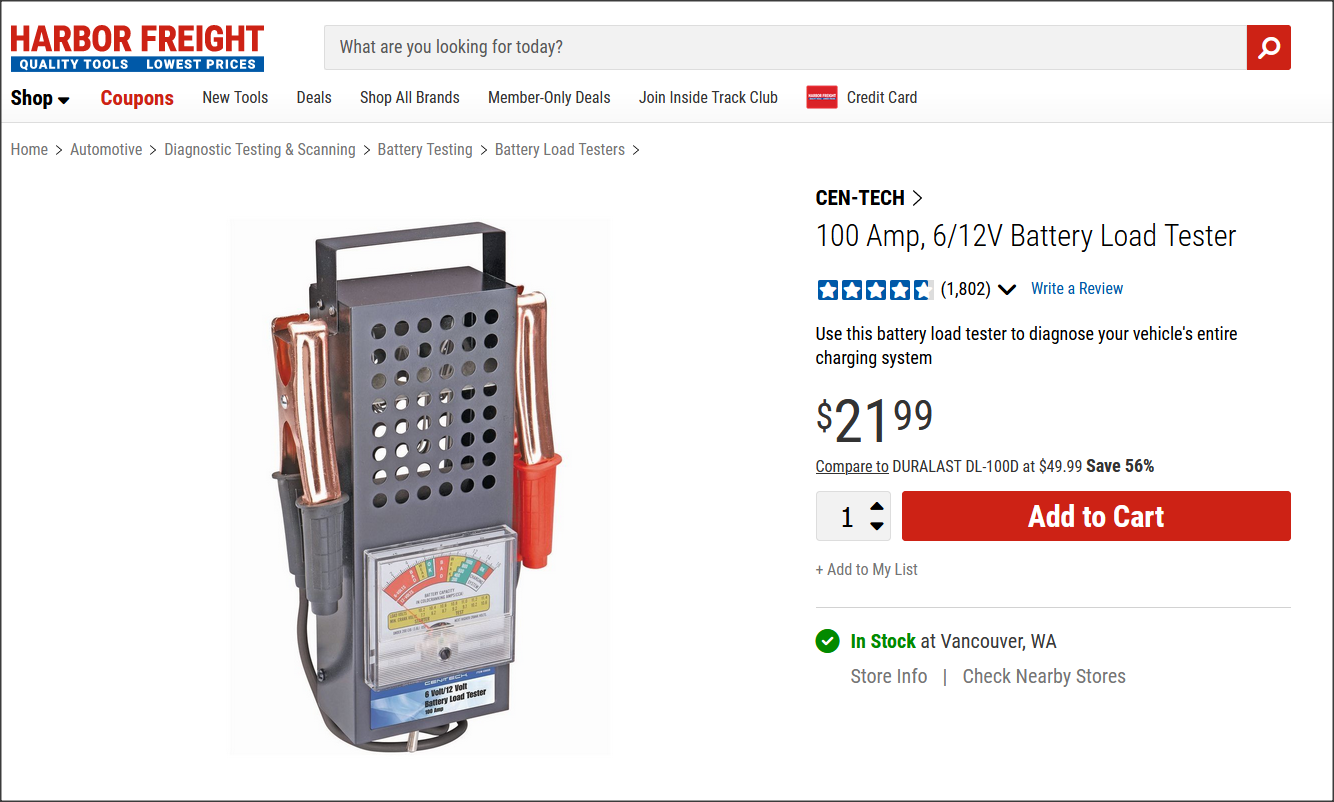This screenshot has width=1334, height=802.
Task: Click the Write a Review link
Action: coord(1077,289)
